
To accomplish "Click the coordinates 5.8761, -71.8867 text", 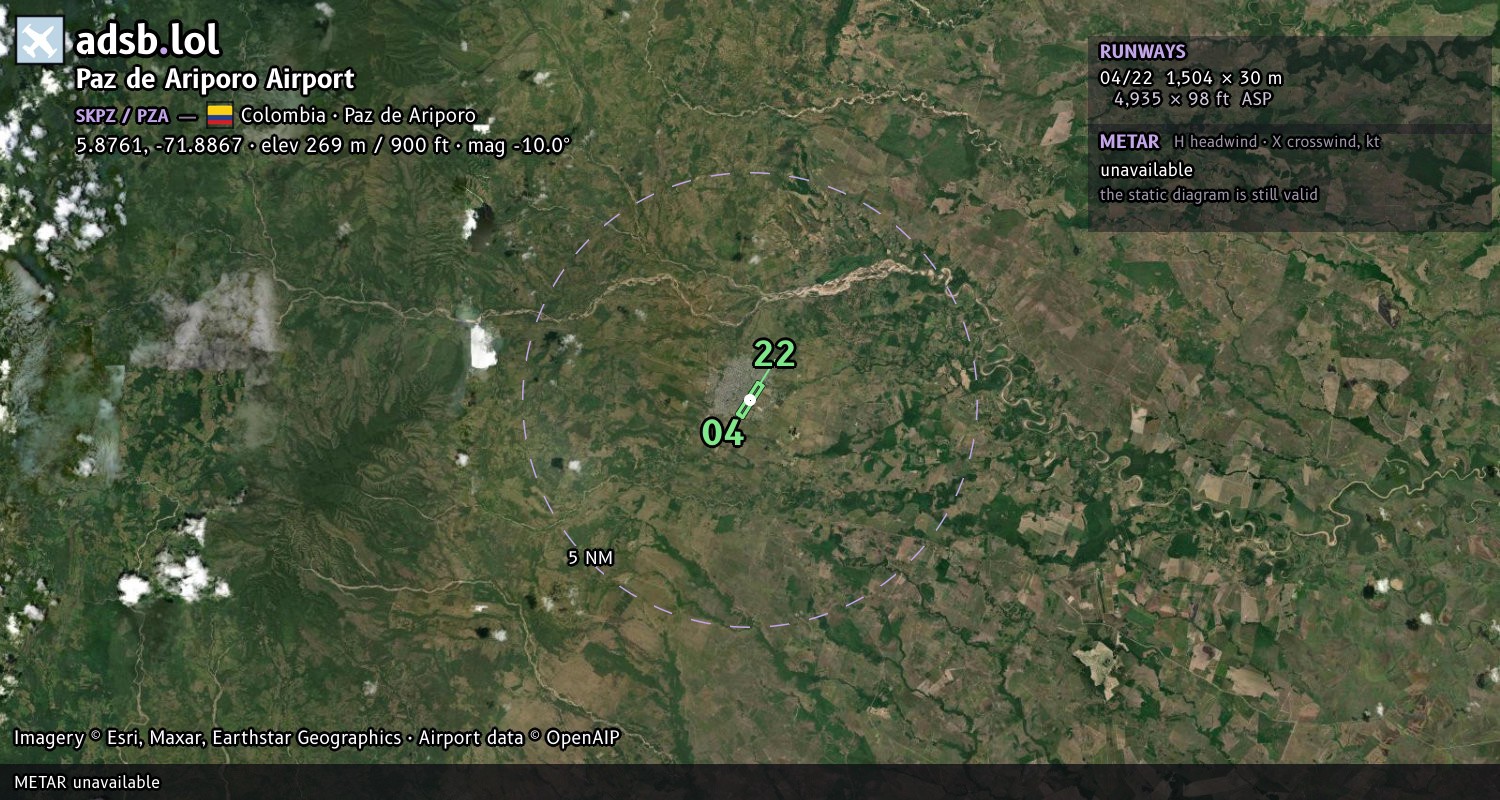I will (159, 145).
